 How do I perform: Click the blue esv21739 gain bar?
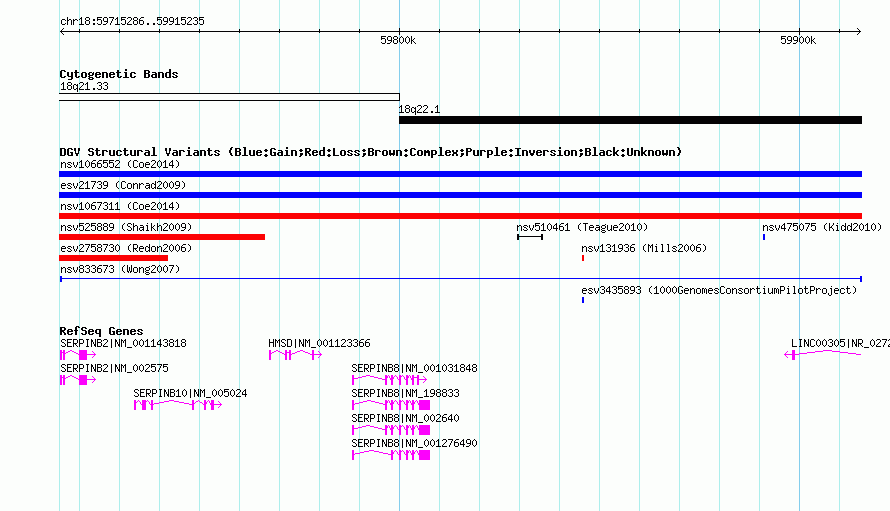[460, 195]
